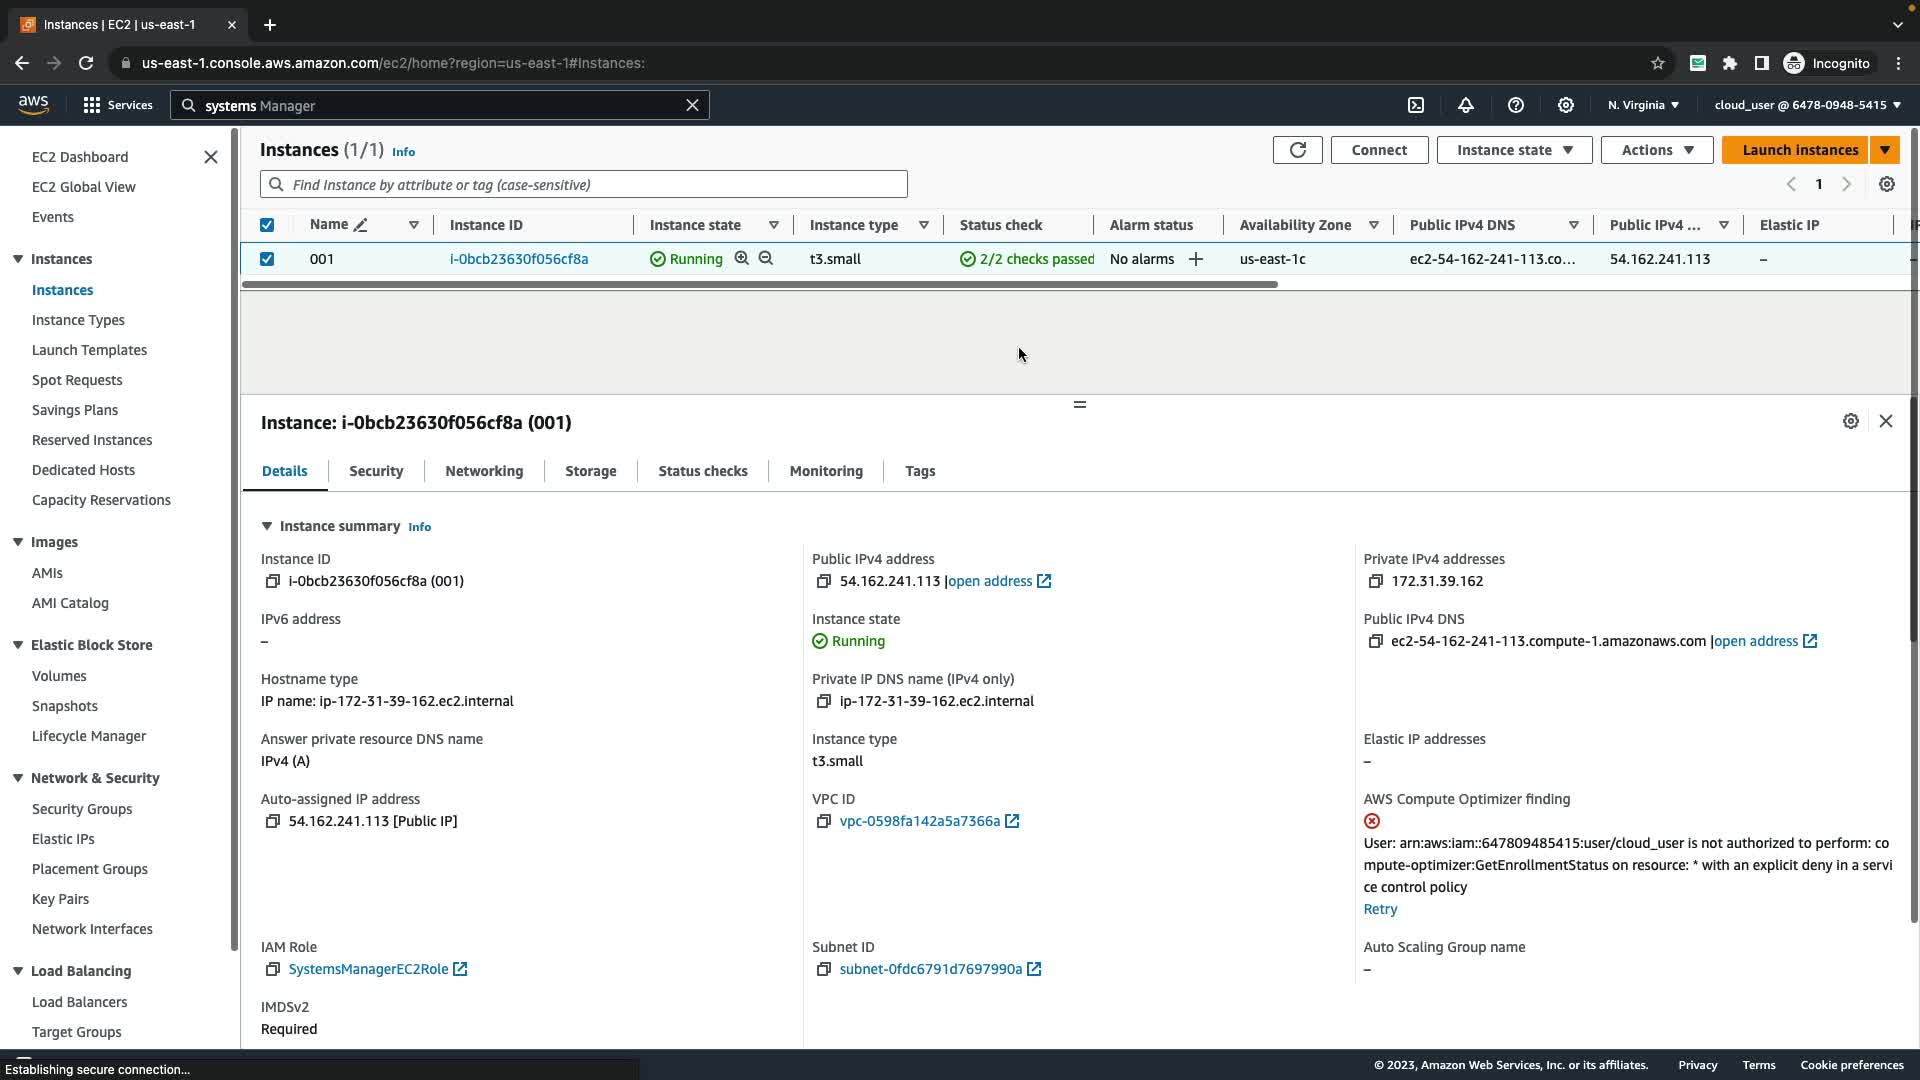1920x1080 pixels.
Task: Open the SystemsManagerEC2Role IAM link
Action: tap(368, 969)
